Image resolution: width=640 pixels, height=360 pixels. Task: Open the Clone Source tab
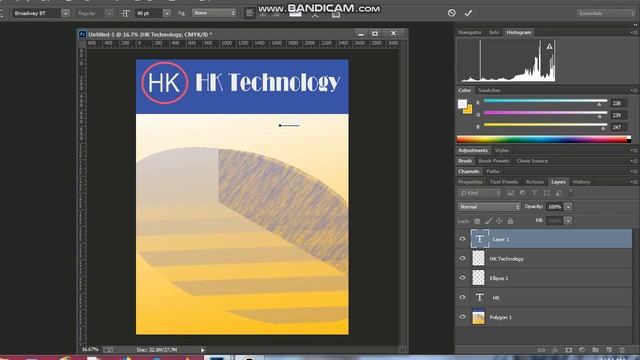point(532,161)
